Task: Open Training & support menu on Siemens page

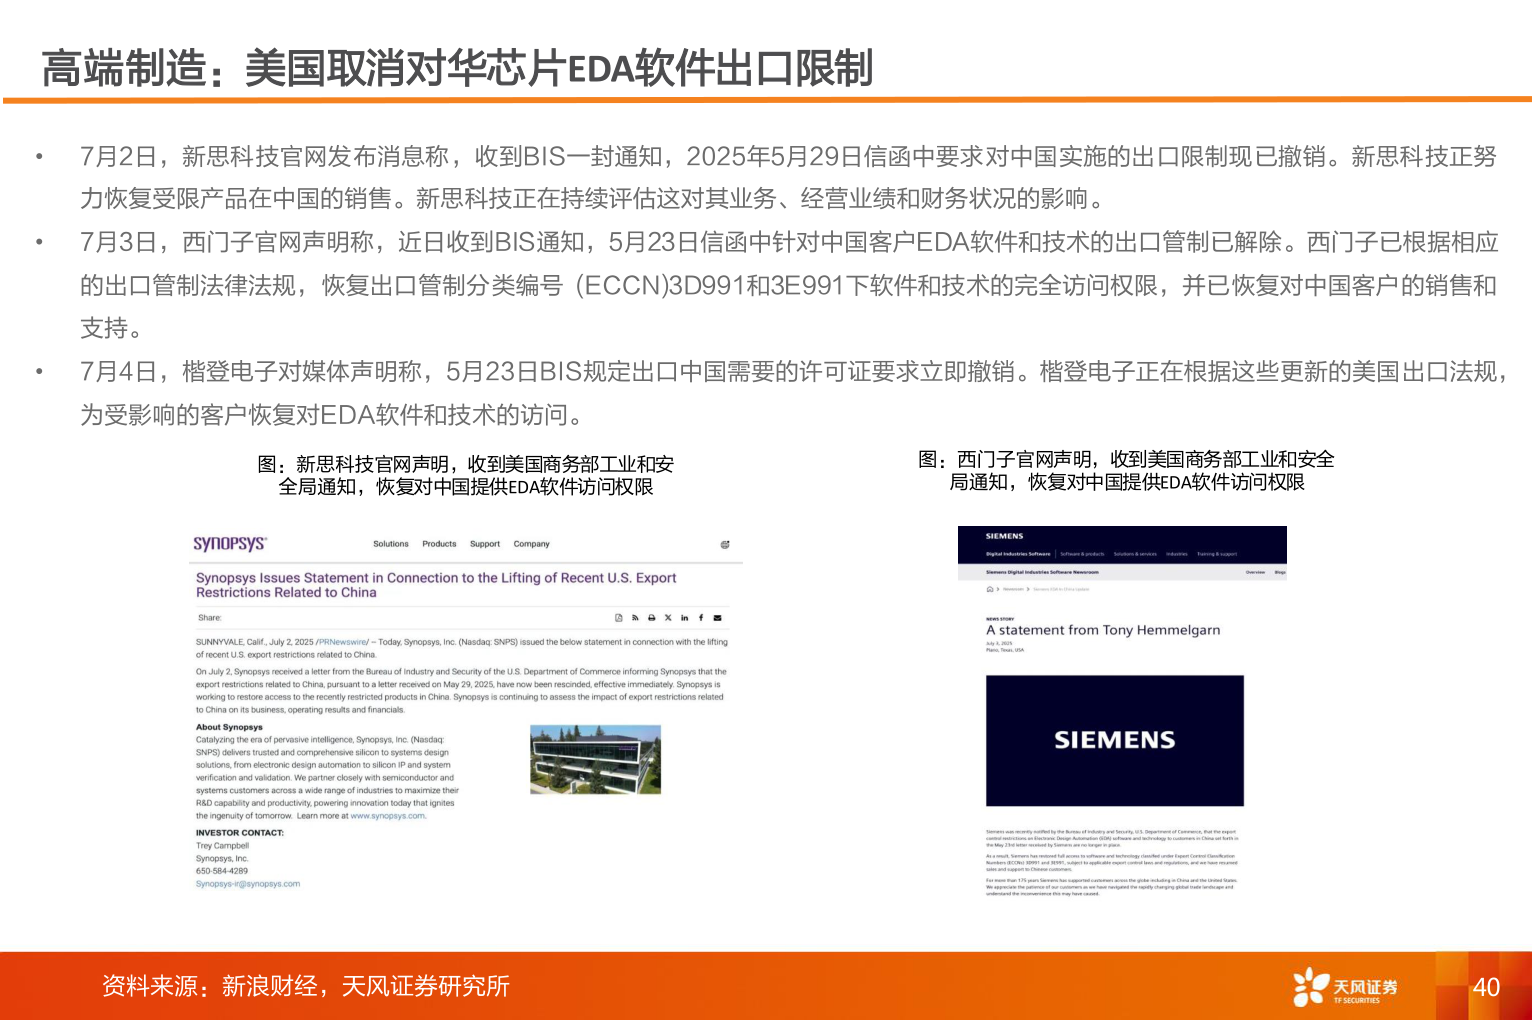Action: pos(1217,554)
